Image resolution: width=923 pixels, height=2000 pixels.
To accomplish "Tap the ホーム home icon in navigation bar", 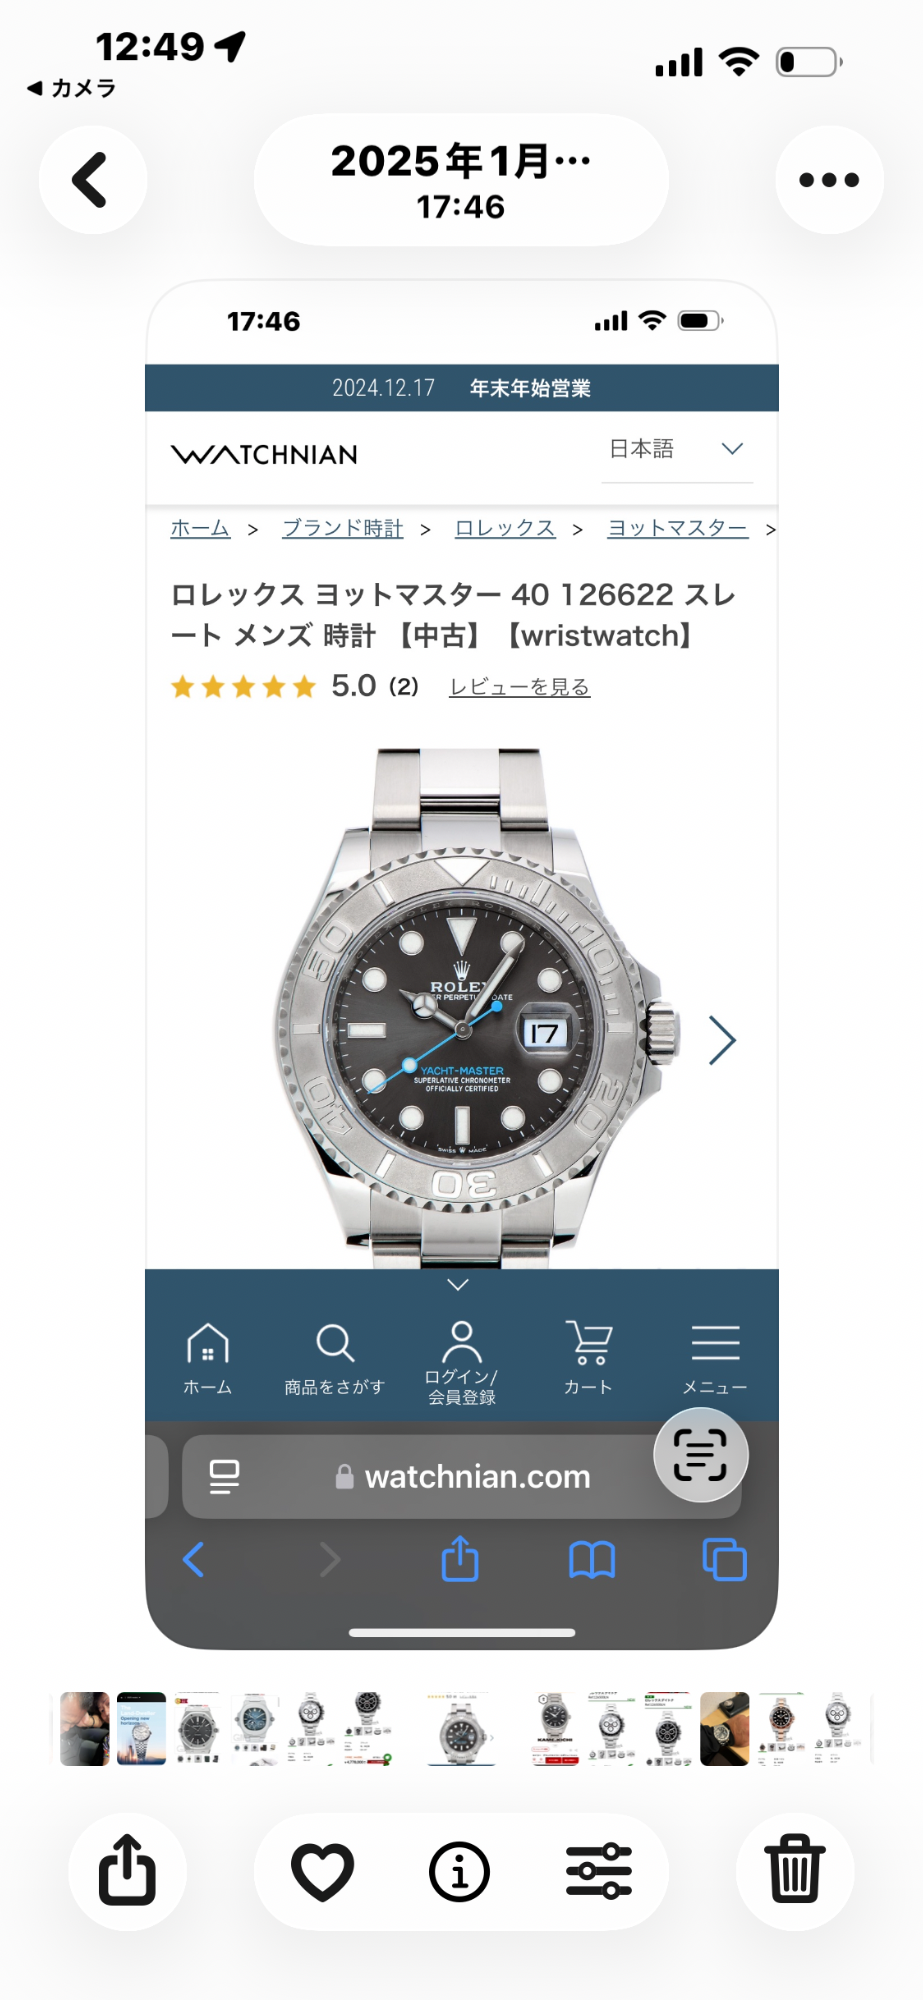I will (208, 1358).
